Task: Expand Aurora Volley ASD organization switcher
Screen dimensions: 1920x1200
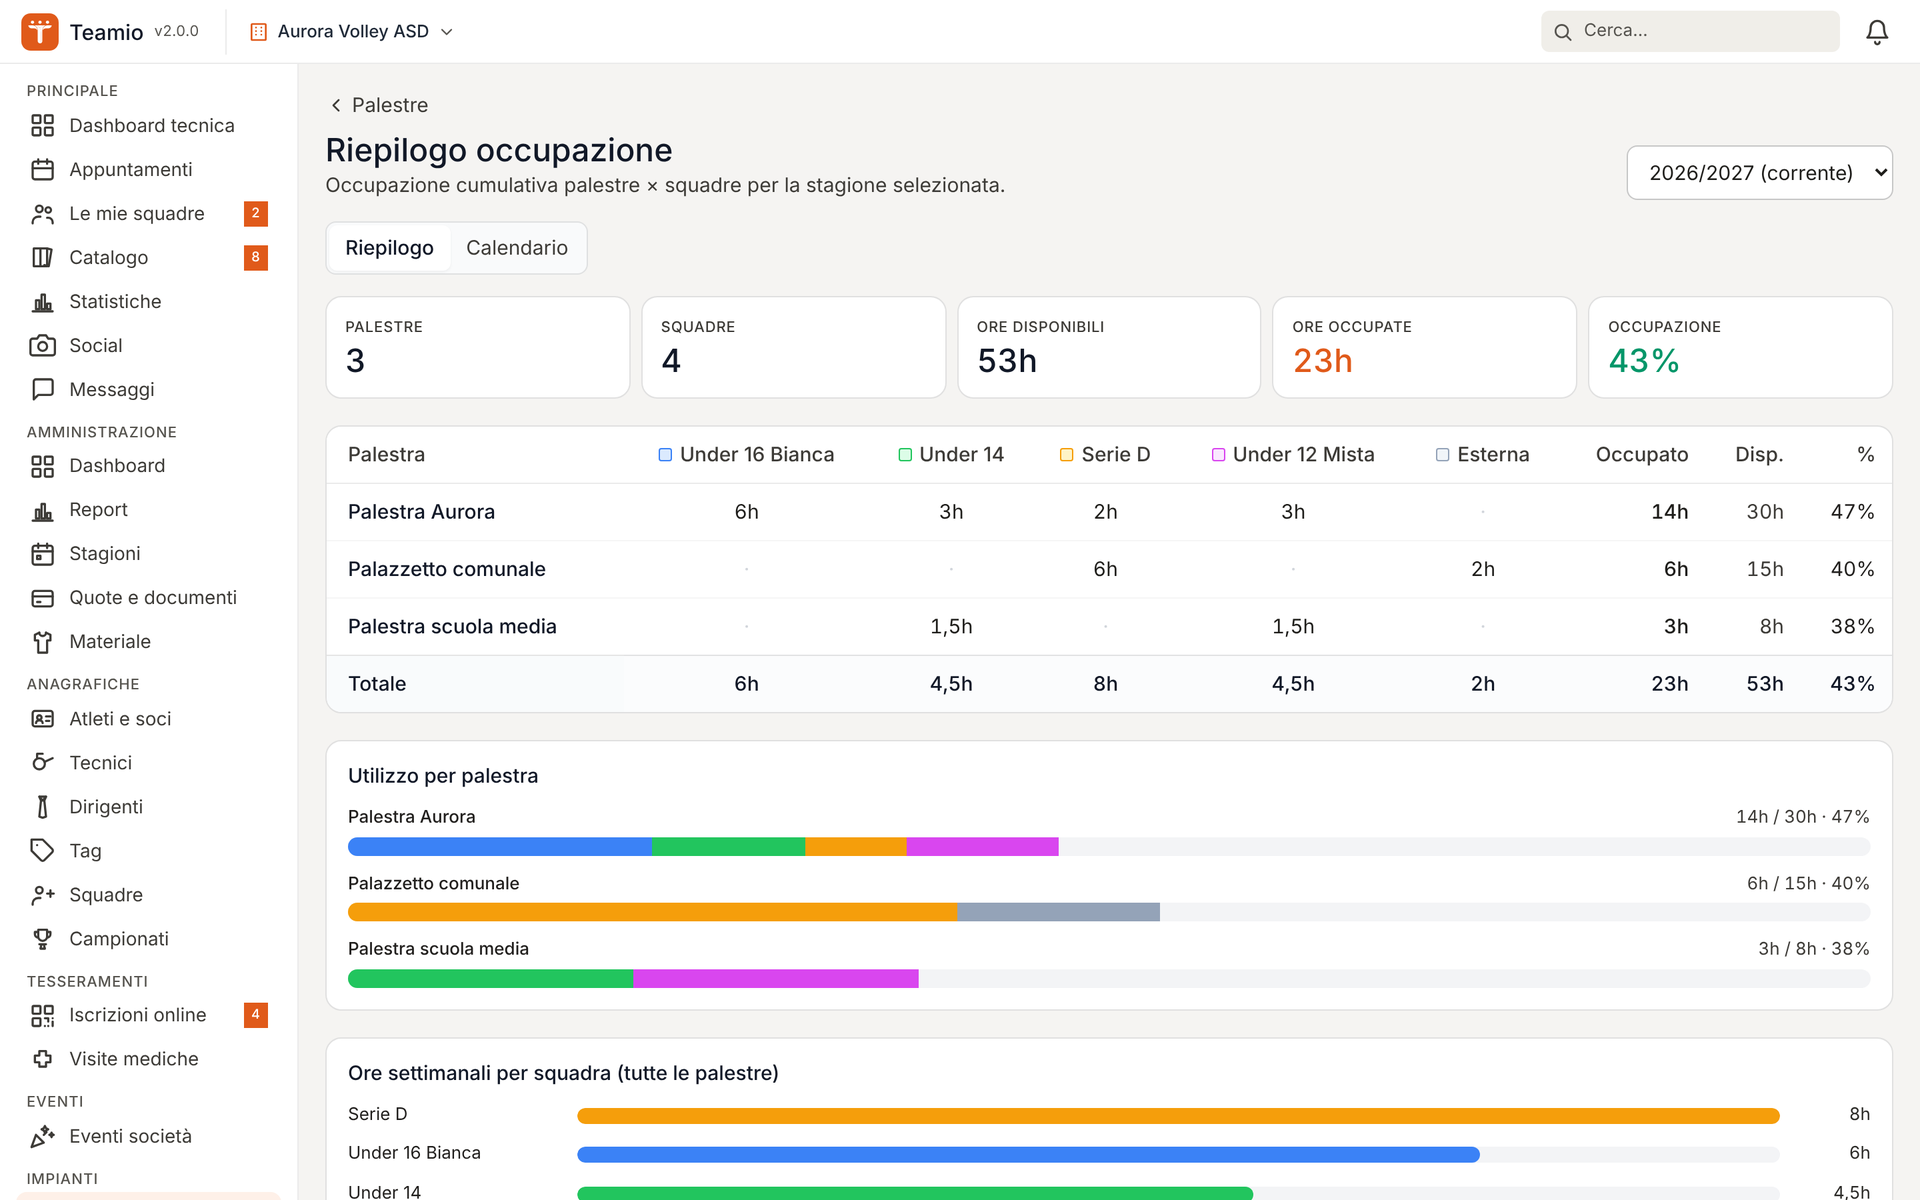Action: pos(351,32)
